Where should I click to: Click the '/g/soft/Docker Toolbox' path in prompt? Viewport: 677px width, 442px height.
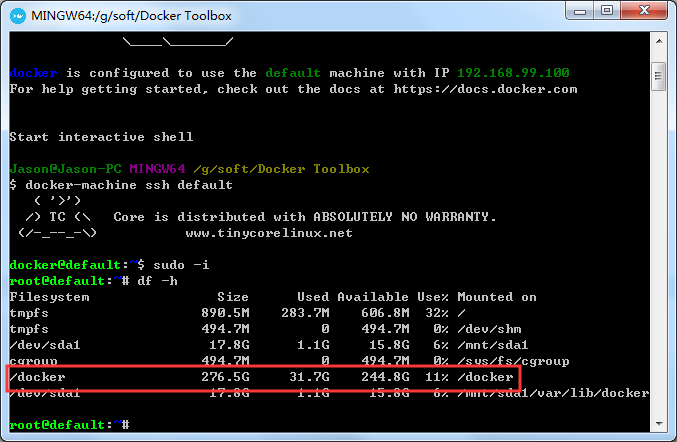pos(282,169)
